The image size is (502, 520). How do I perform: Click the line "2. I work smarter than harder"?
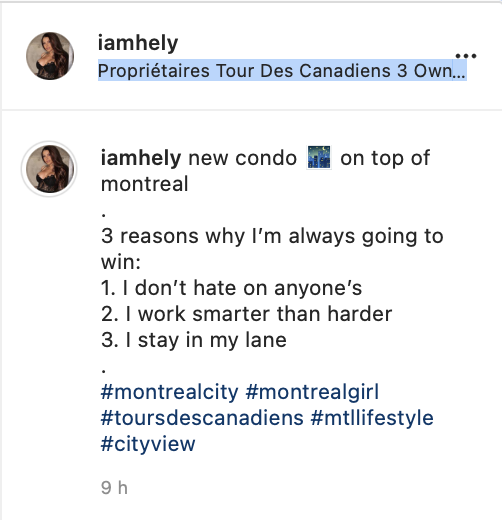[x=246, y=314]
